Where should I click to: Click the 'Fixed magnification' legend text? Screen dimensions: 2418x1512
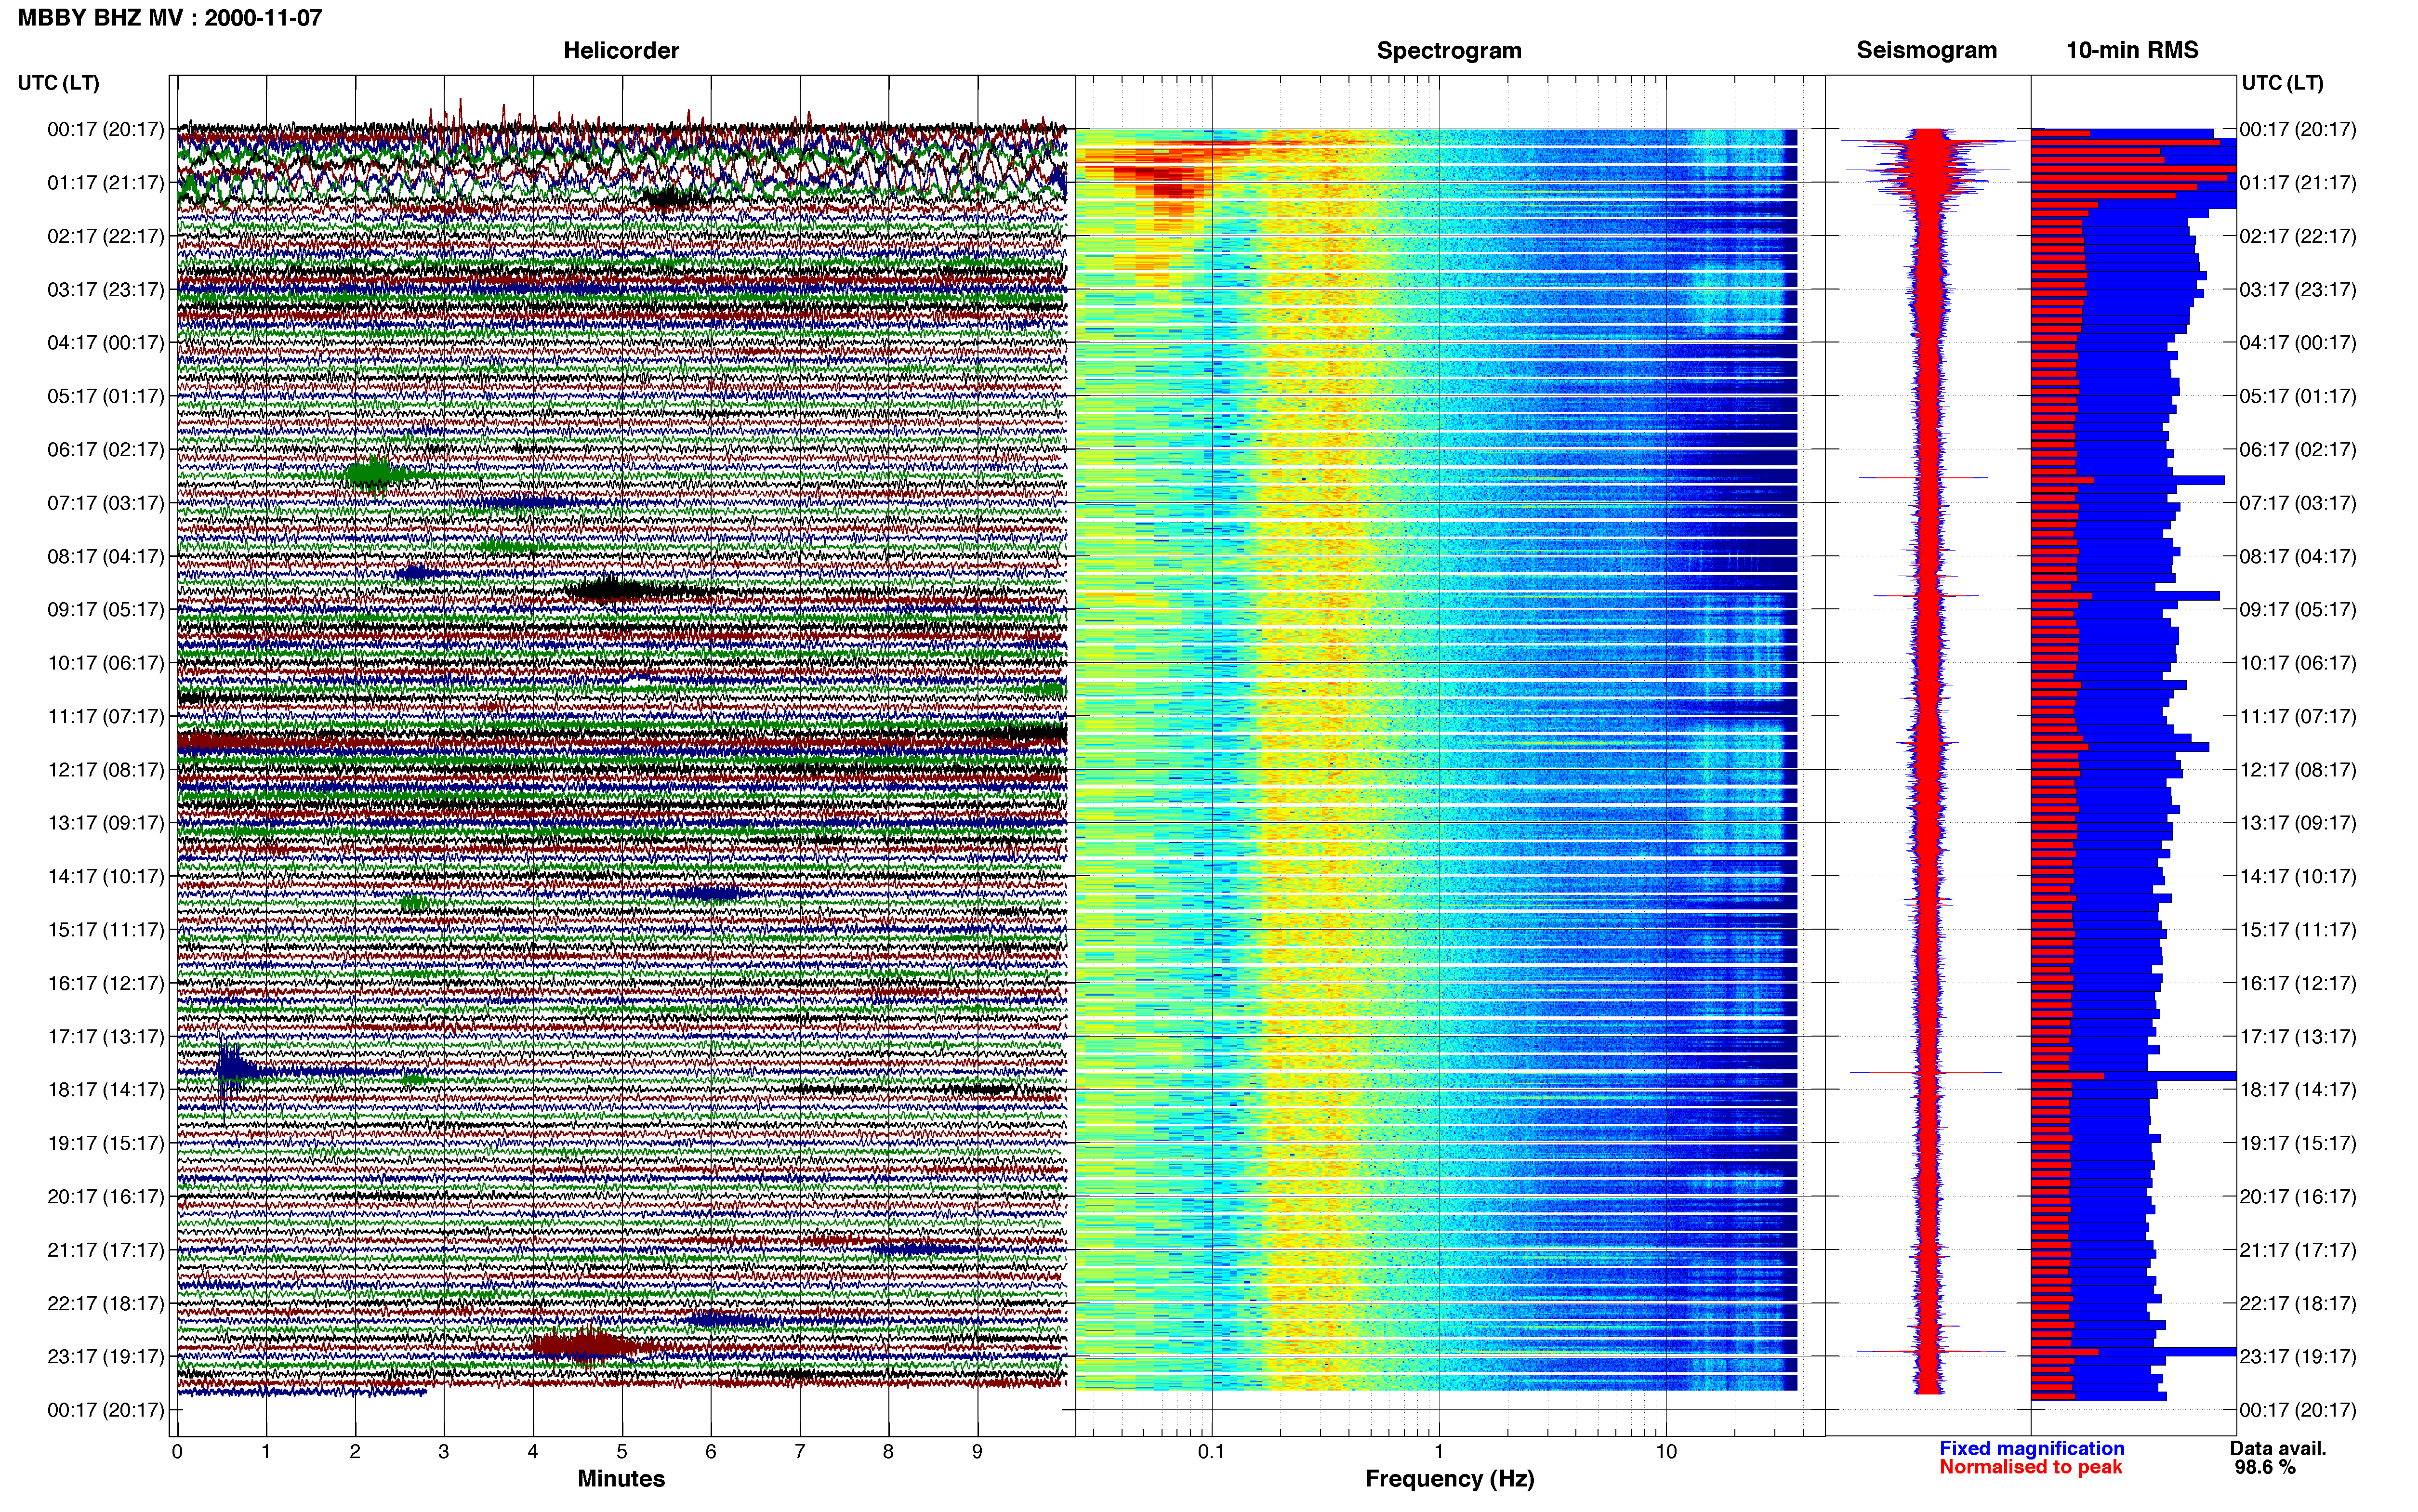pos(2031,1448)
